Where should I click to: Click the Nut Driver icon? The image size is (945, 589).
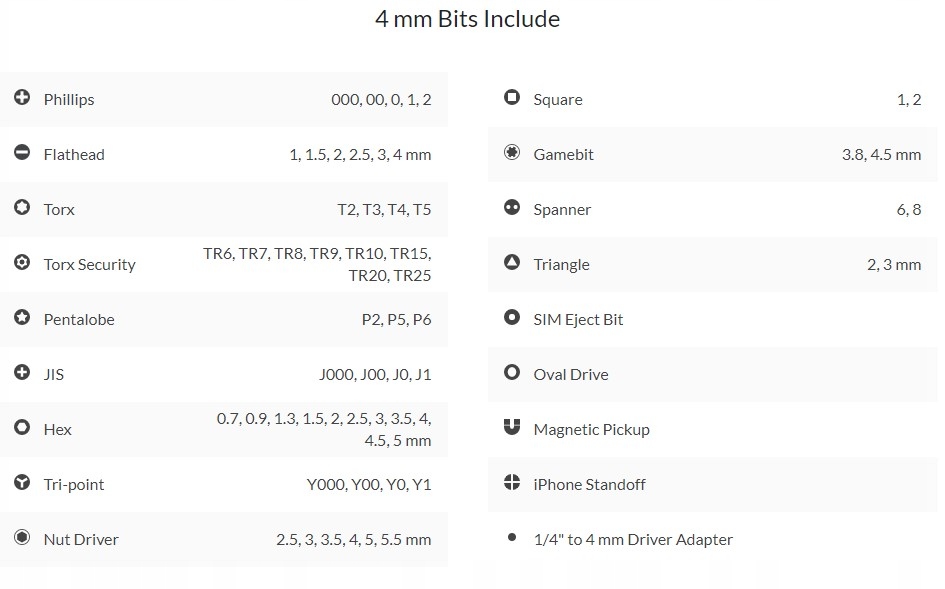click(22, 538)
